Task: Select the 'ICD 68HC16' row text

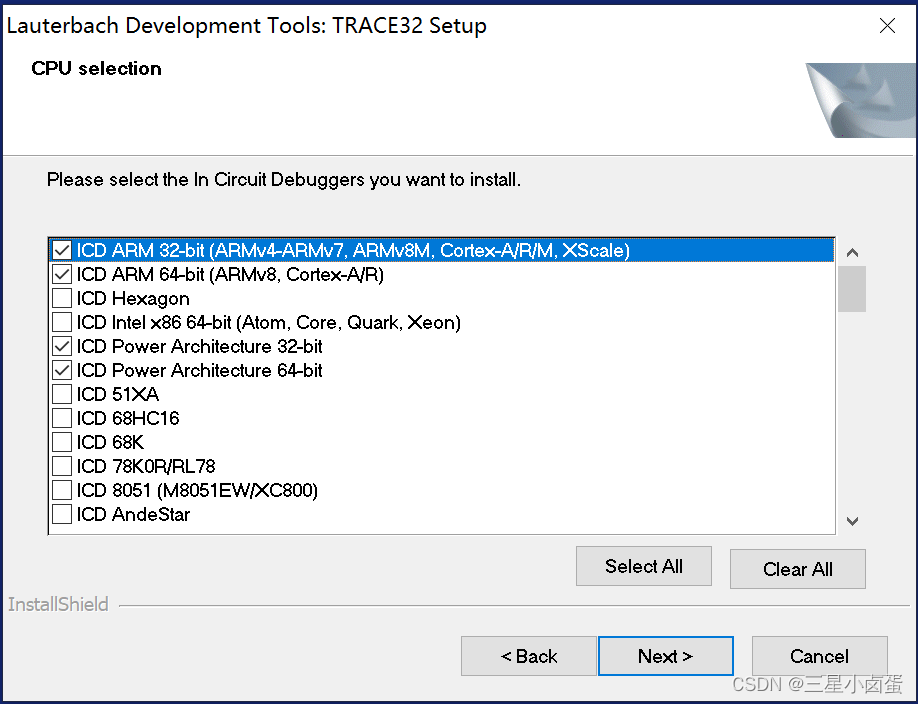Action: (128, 418)
